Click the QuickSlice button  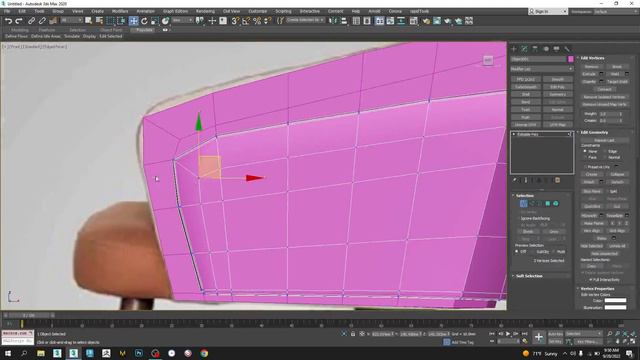coord(592,206)
